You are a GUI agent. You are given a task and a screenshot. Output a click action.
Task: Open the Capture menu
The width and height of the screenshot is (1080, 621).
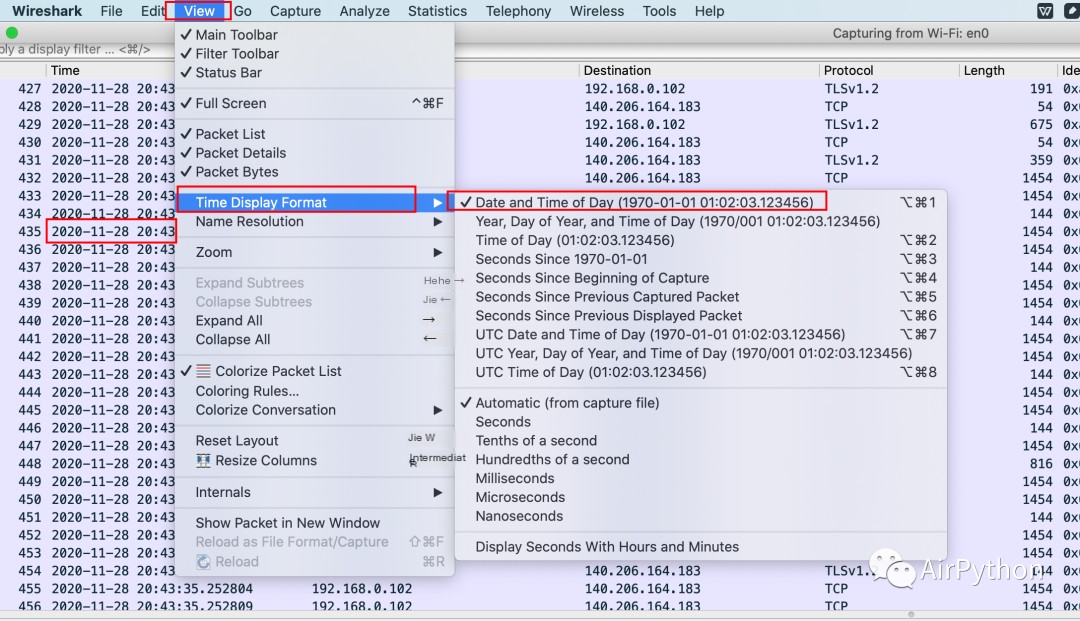[295, 11]
